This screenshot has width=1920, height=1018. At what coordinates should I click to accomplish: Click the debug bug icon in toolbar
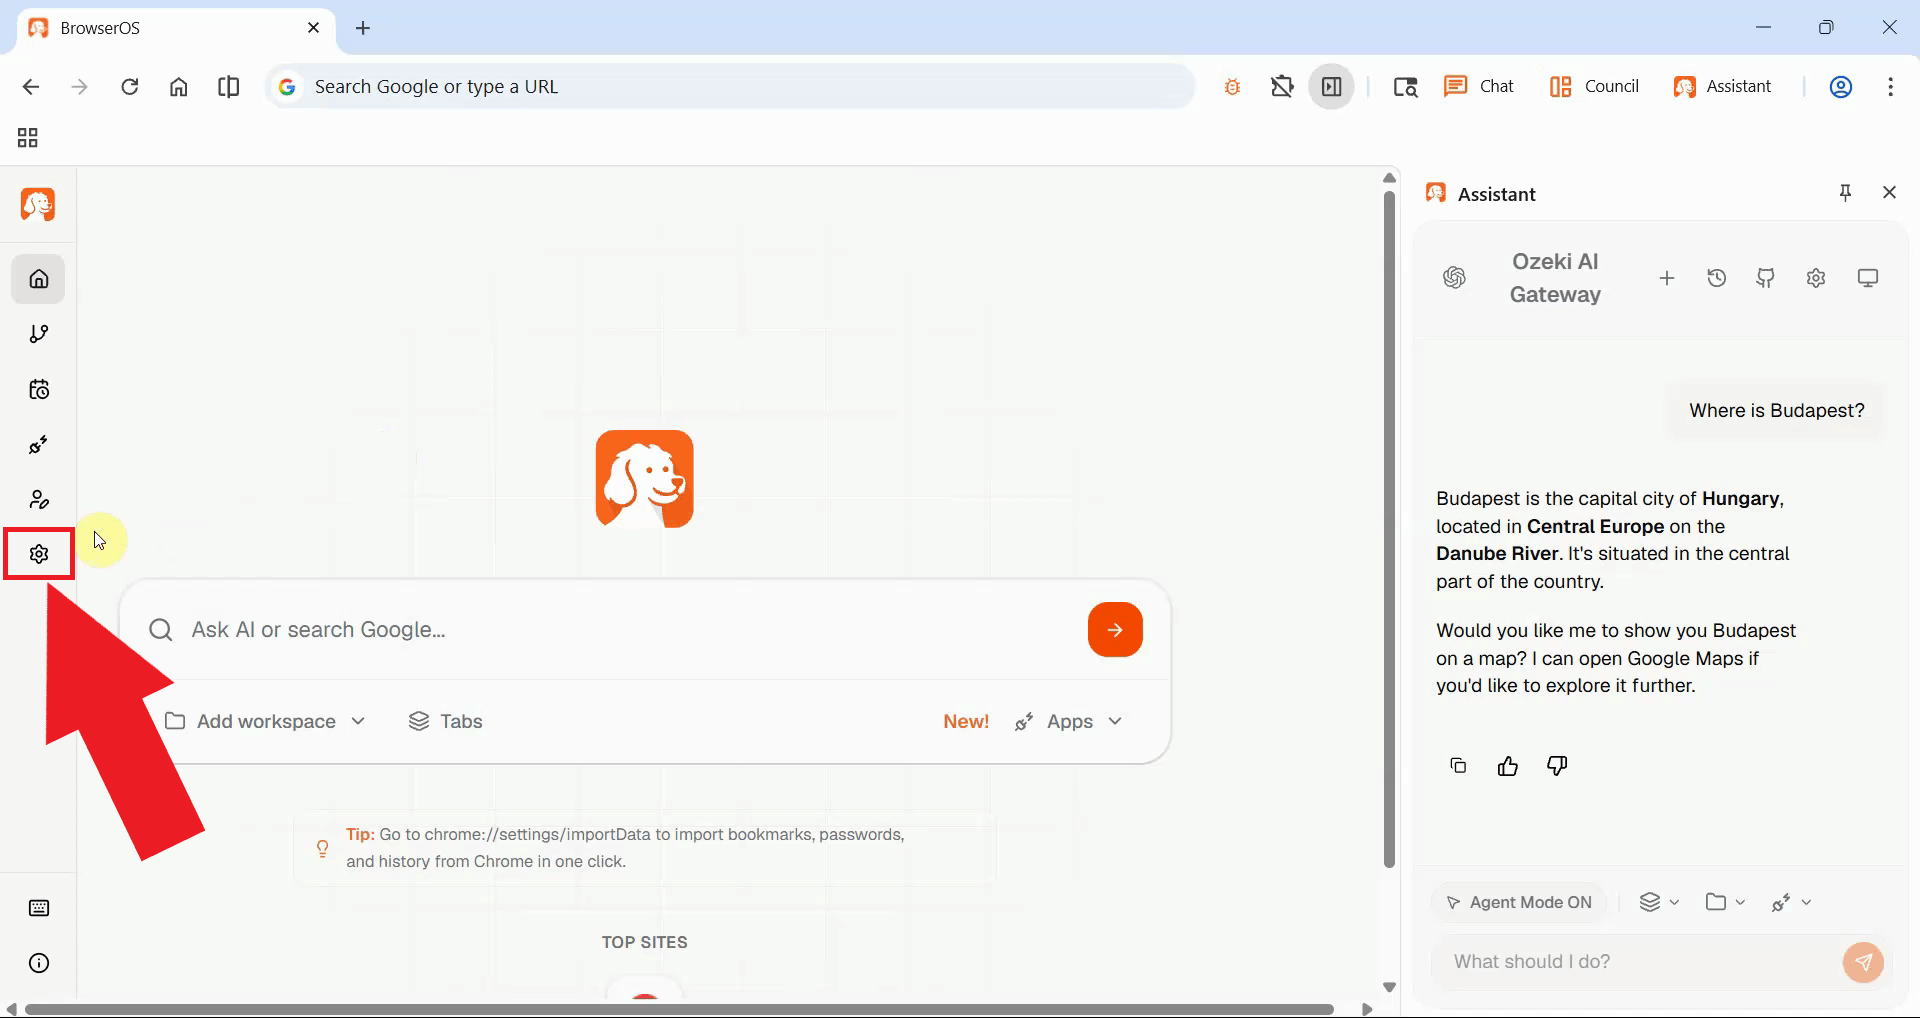point(1232,86)
